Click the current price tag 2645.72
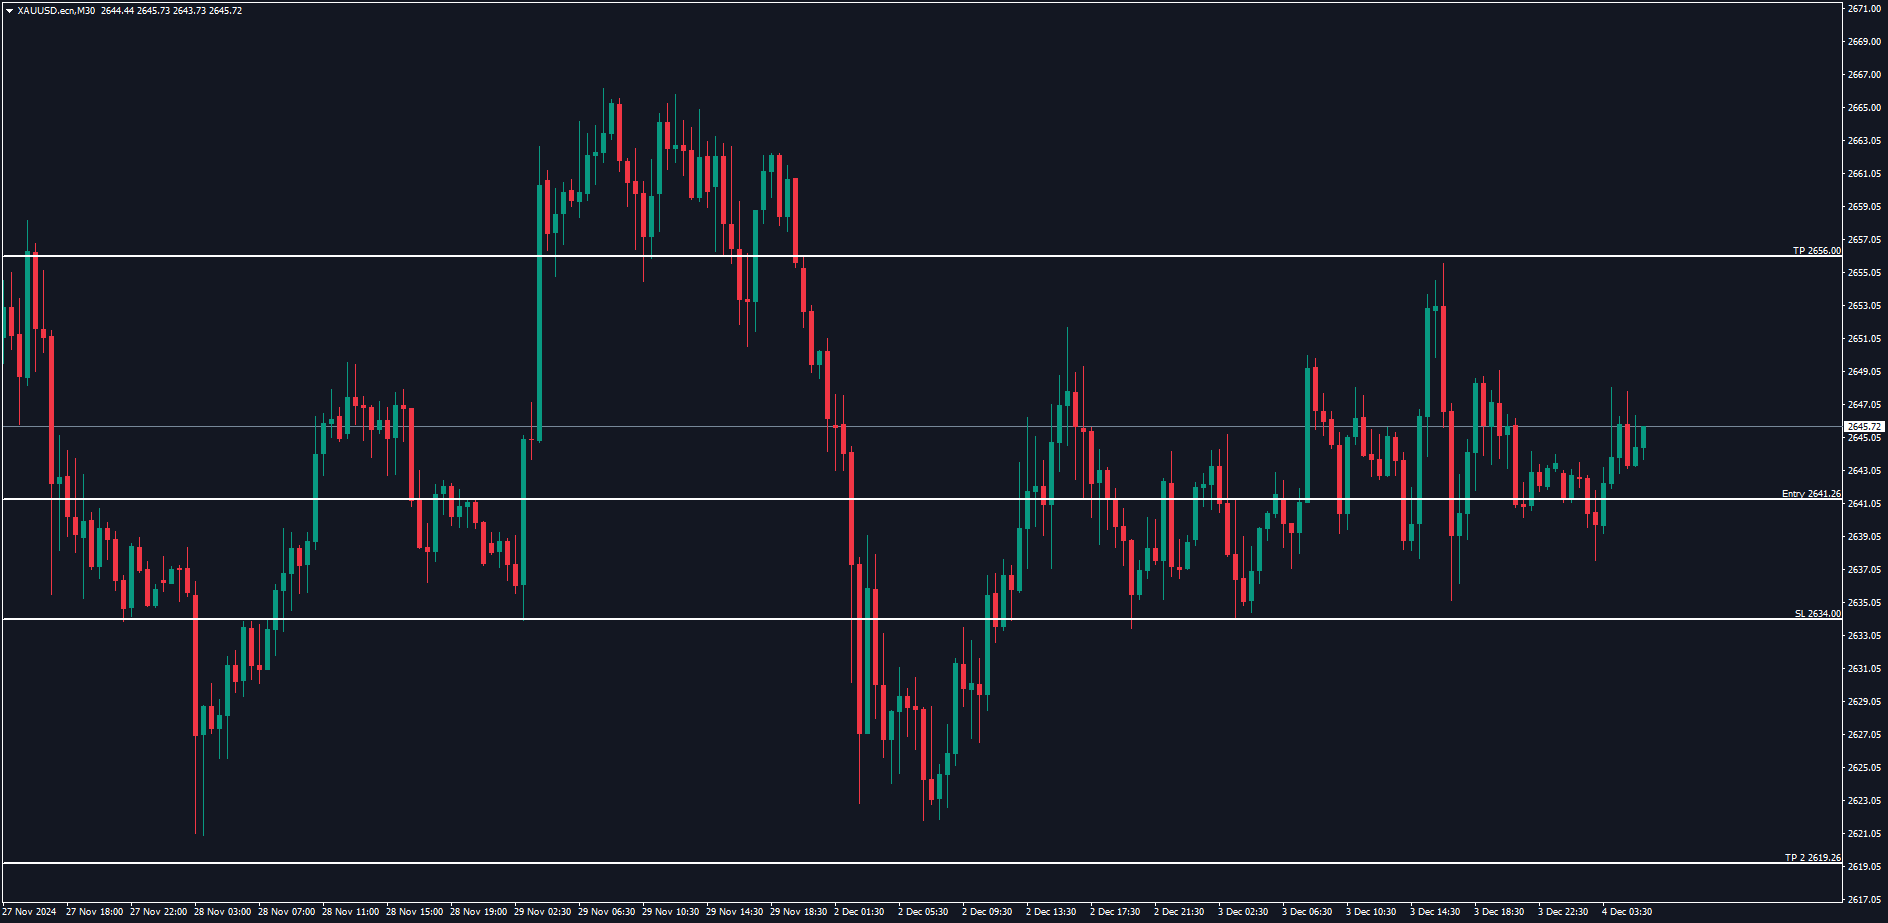 [x=1864, y=427]
